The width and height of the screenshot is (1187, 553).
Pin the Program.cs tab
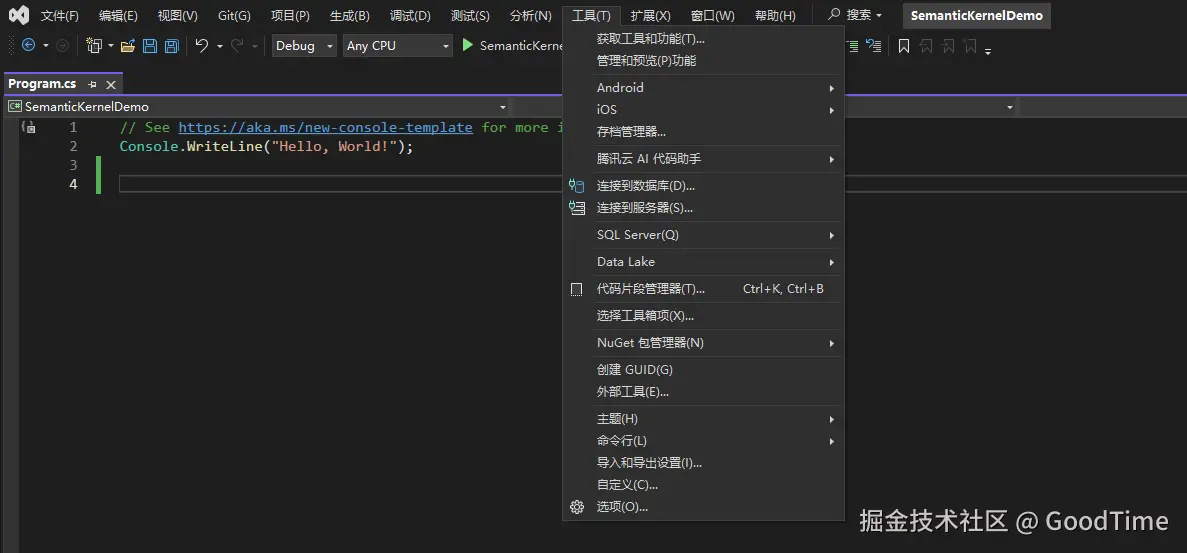point(92,85)
